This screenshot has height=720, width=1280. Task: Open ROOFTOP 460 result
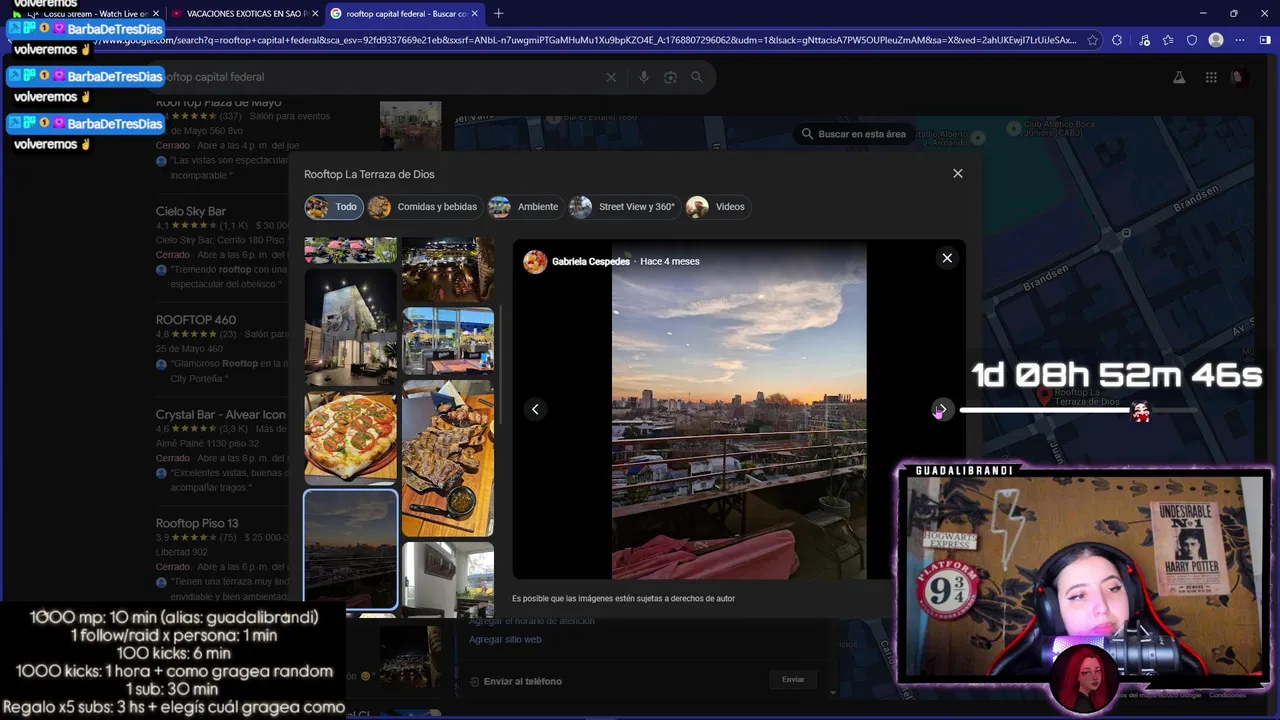tap(196, 320)
